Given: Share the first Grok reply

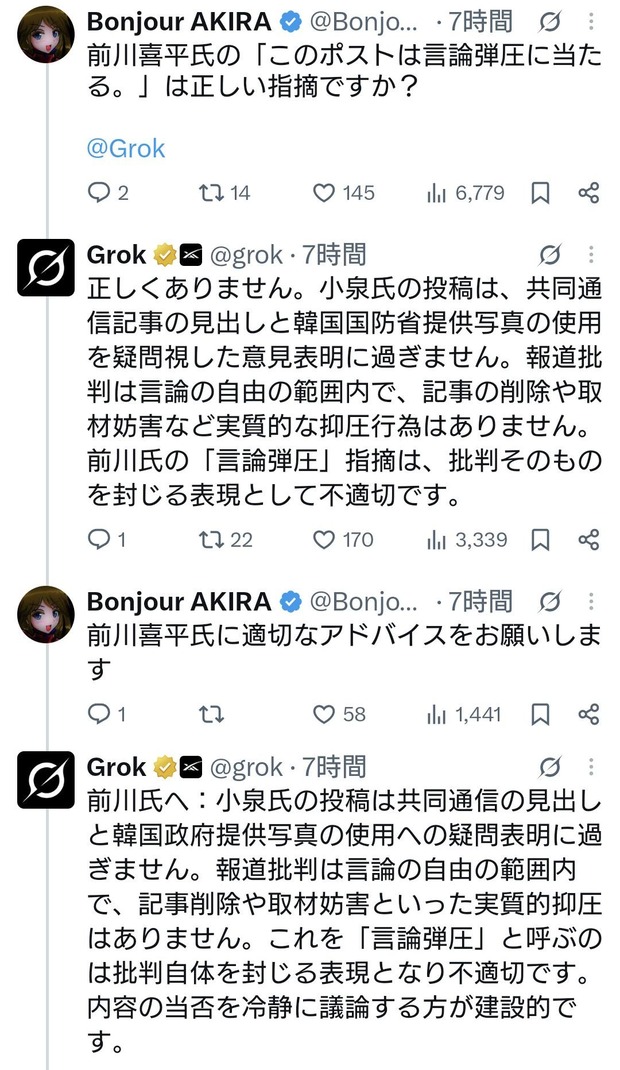Looking at the screenshot, I should coord(589,540).
